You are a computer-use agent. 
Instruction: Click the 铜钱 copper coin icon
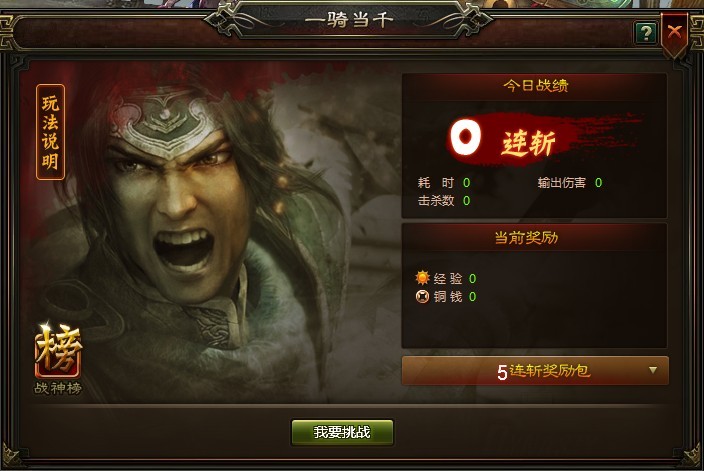point(422,297)
